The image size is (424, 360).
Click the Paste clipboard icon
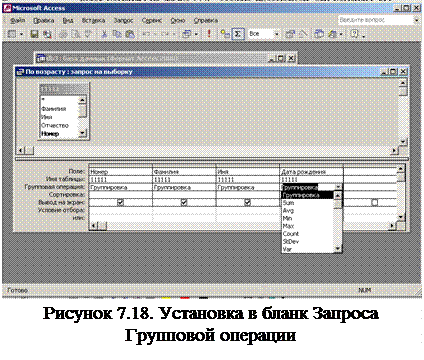pos(130,34)
